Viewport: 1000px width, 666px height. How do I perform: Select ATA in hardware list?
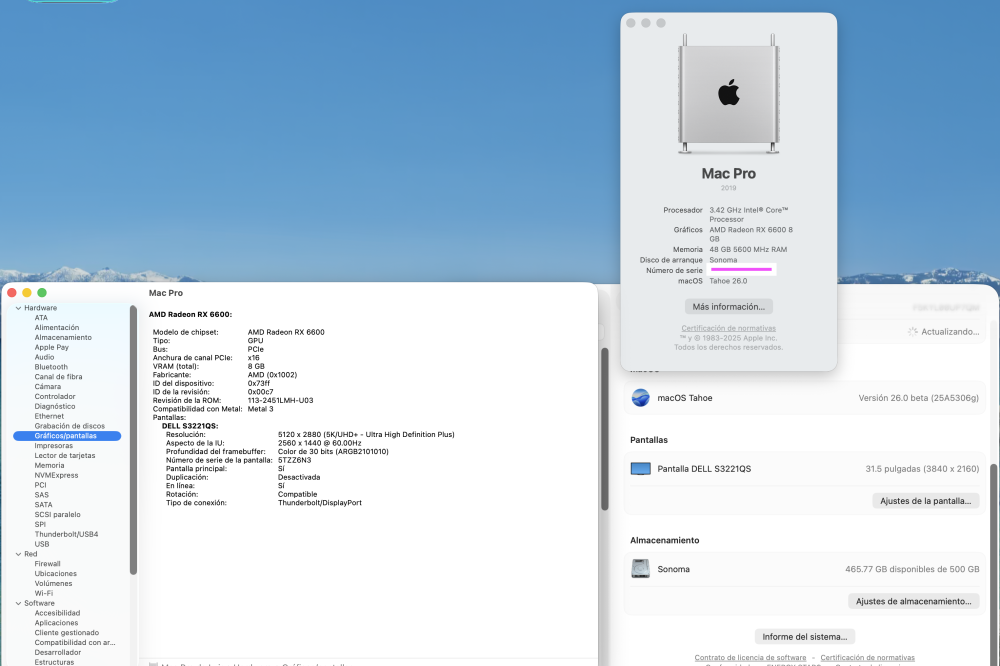click(x=41, y=318)
